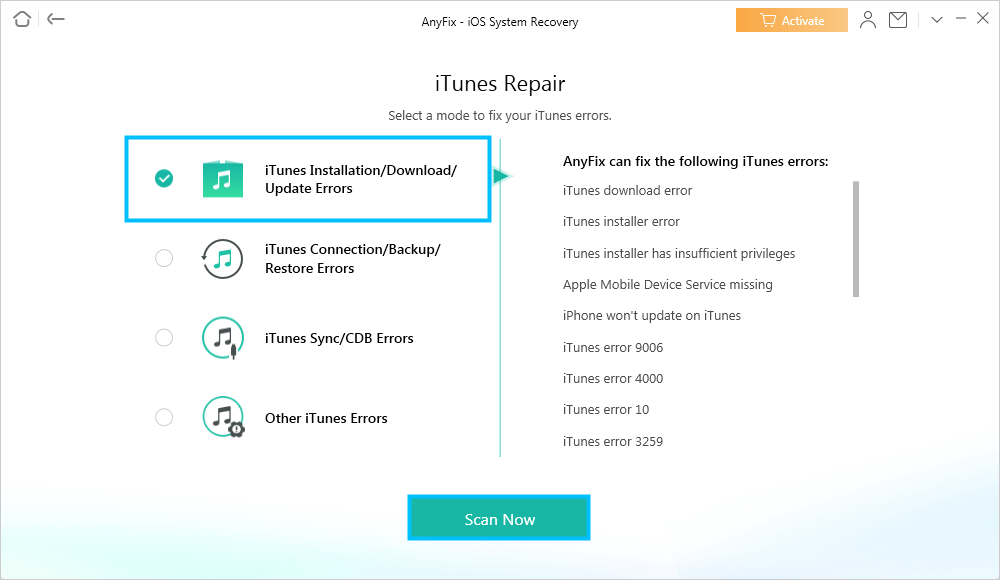Screen dimensions: 1000x580
Task: Click the iTunes Sync/CDB music icon
Action: (222, 338)
